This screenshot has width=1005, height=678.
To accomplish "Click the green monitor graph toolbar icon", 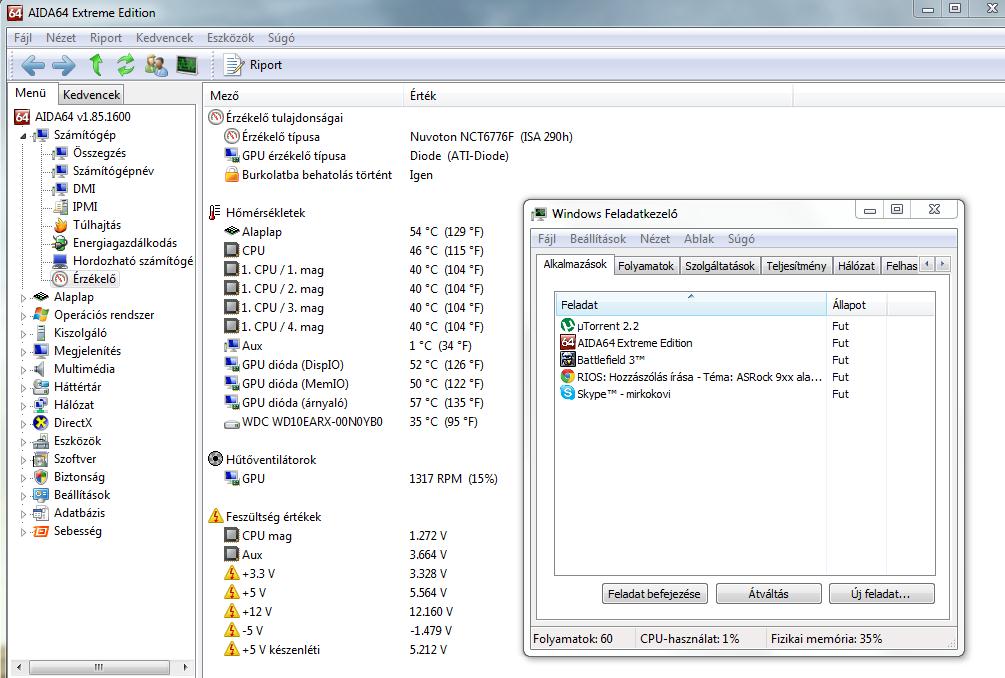I will [x=187, y=65].
